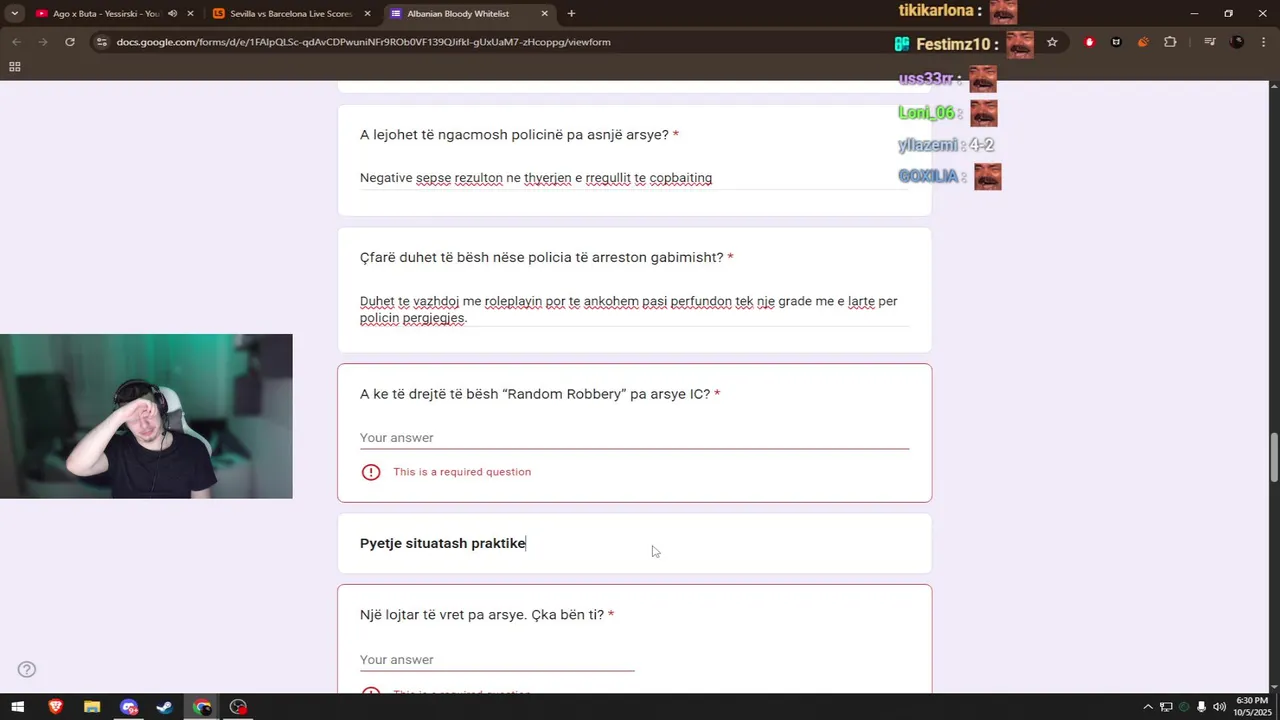Edit the wrongful arrest answer text
This screenshot has width=1280, height=720.
pos(634,309)
